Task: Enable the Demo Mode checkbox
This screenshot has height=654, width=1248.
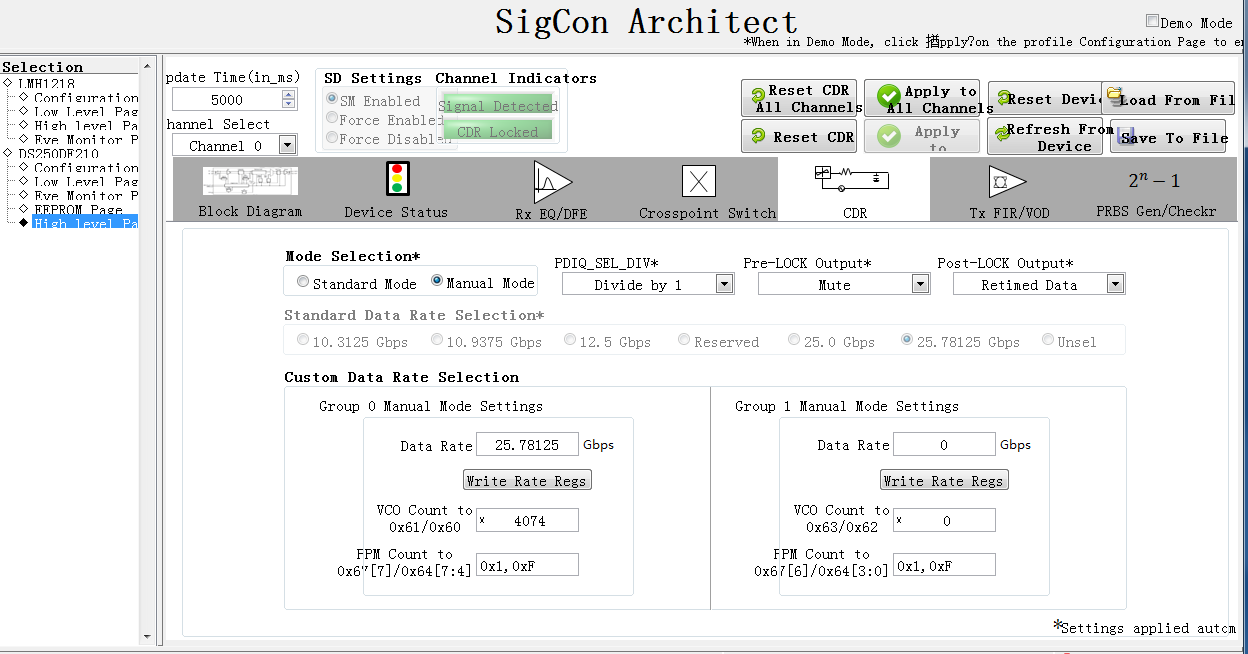Action: [x=1152, y=21]
